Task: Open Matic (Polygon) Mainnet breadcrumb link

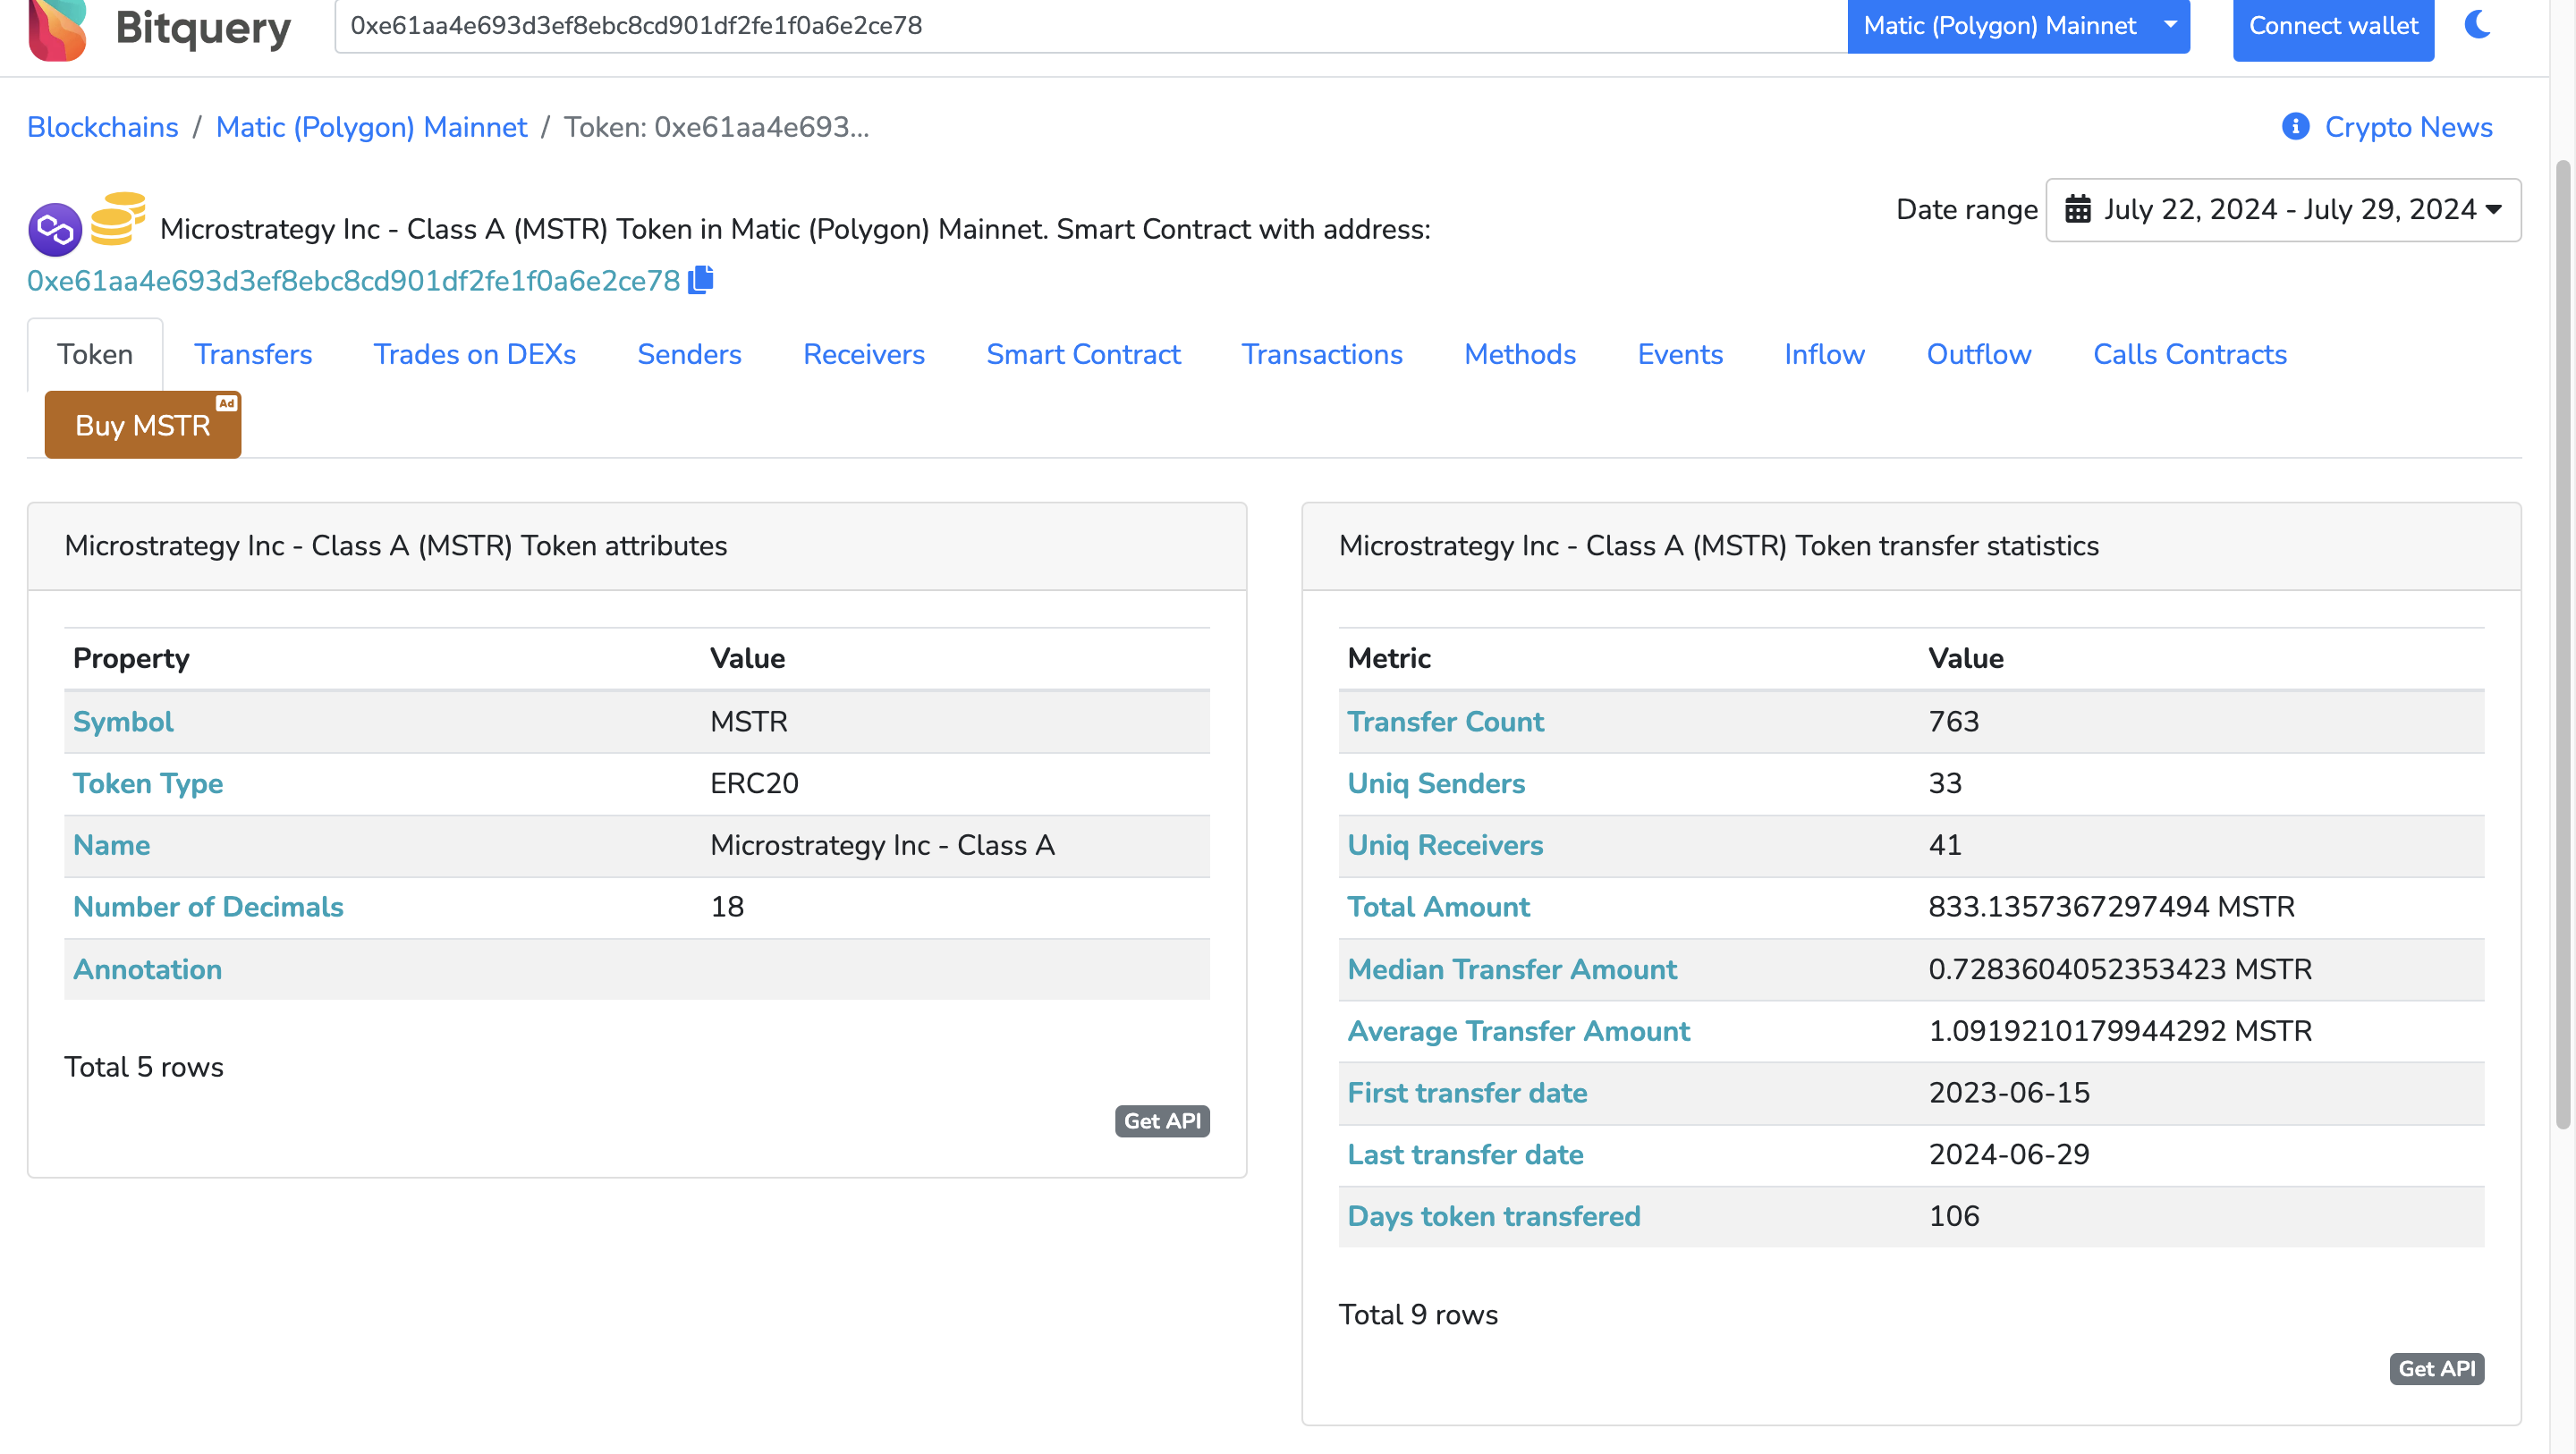Action: point(371,127)
